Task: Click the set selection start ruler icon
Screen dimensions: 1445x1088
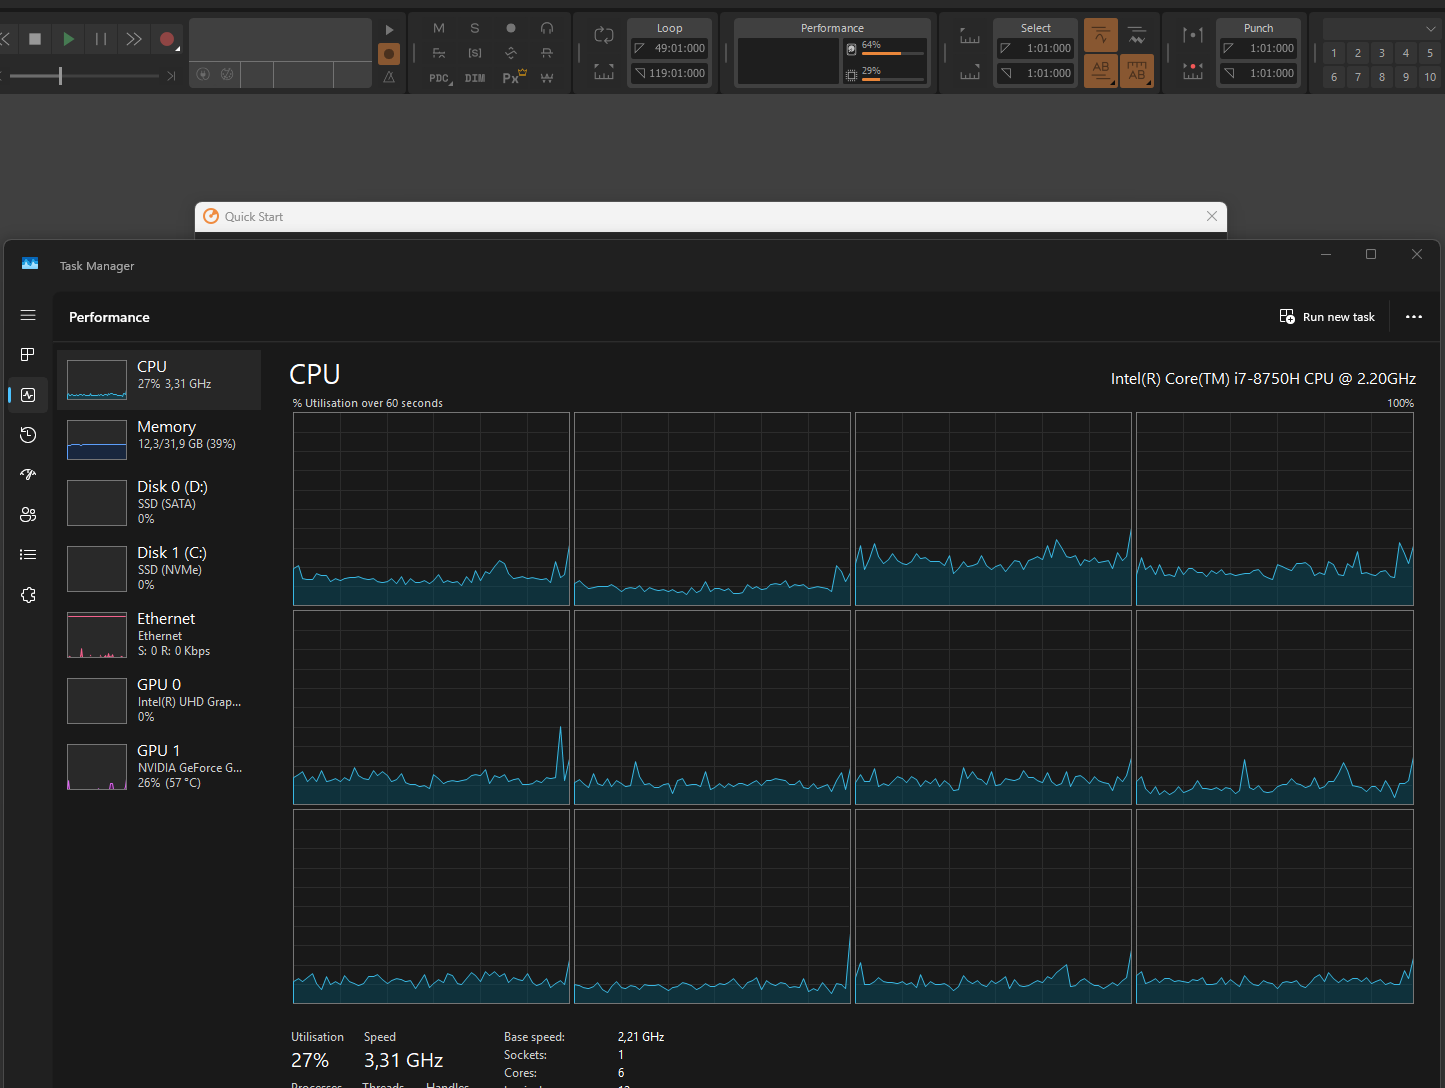Action: 970,37
